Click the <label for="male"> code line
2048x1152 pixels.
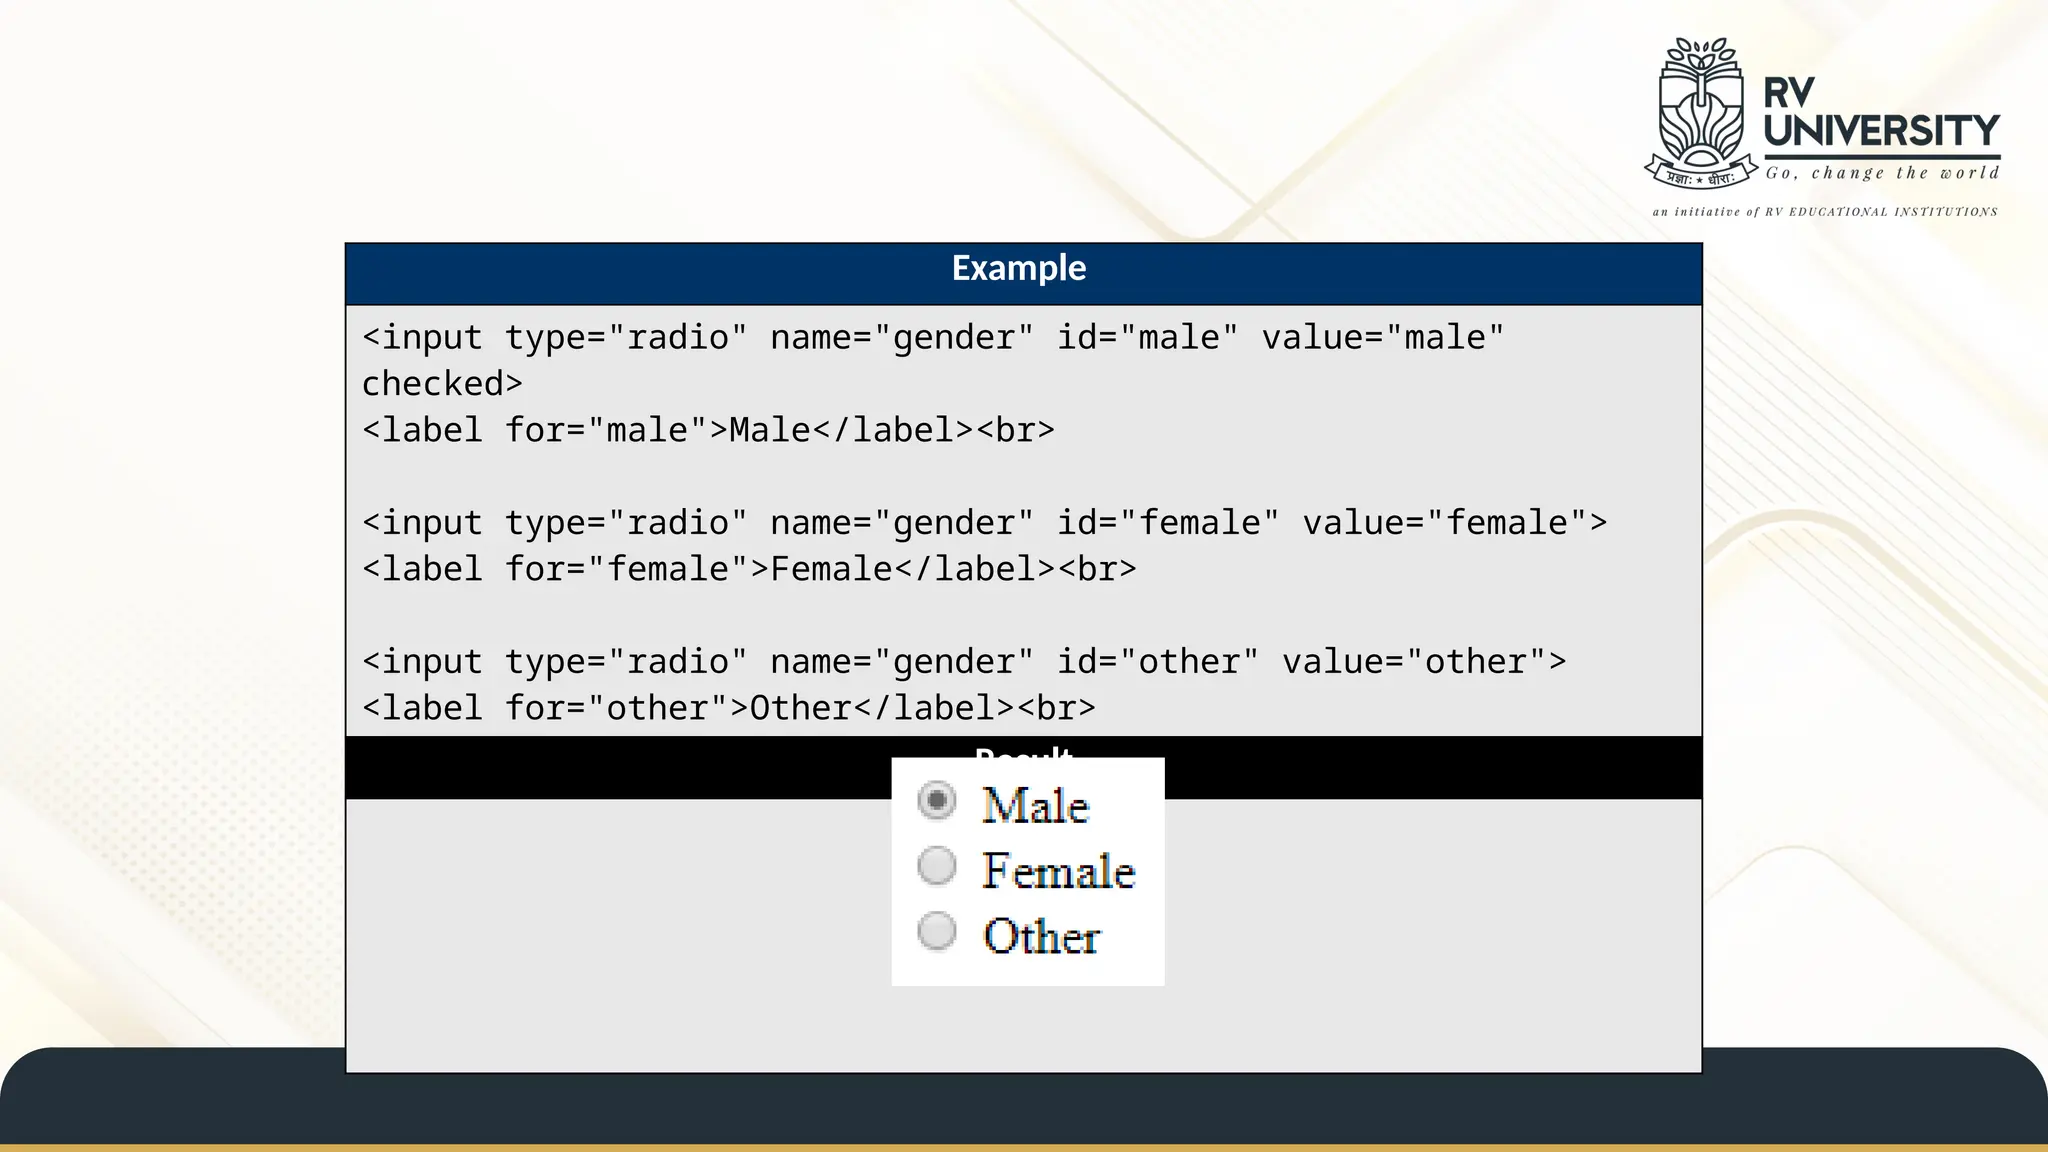point(708,430)
